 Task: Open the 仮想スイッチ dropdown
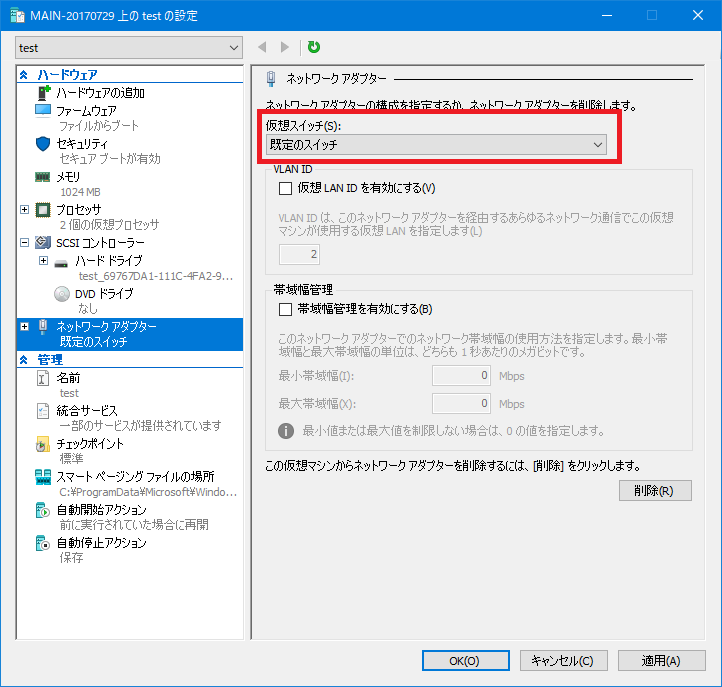click(436, 145)
